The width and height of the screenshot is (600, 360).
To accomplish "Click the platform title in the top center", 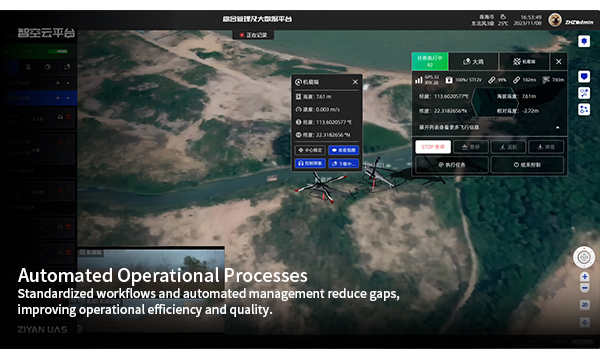I will [257, 19].
